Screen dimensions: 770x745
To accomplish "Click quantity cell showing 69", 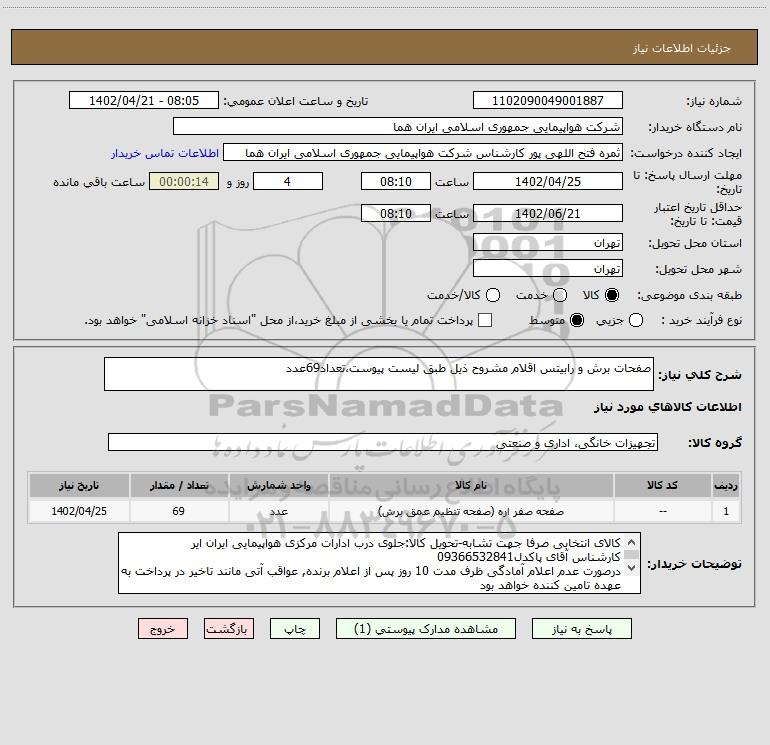I will tap(179, 512).
